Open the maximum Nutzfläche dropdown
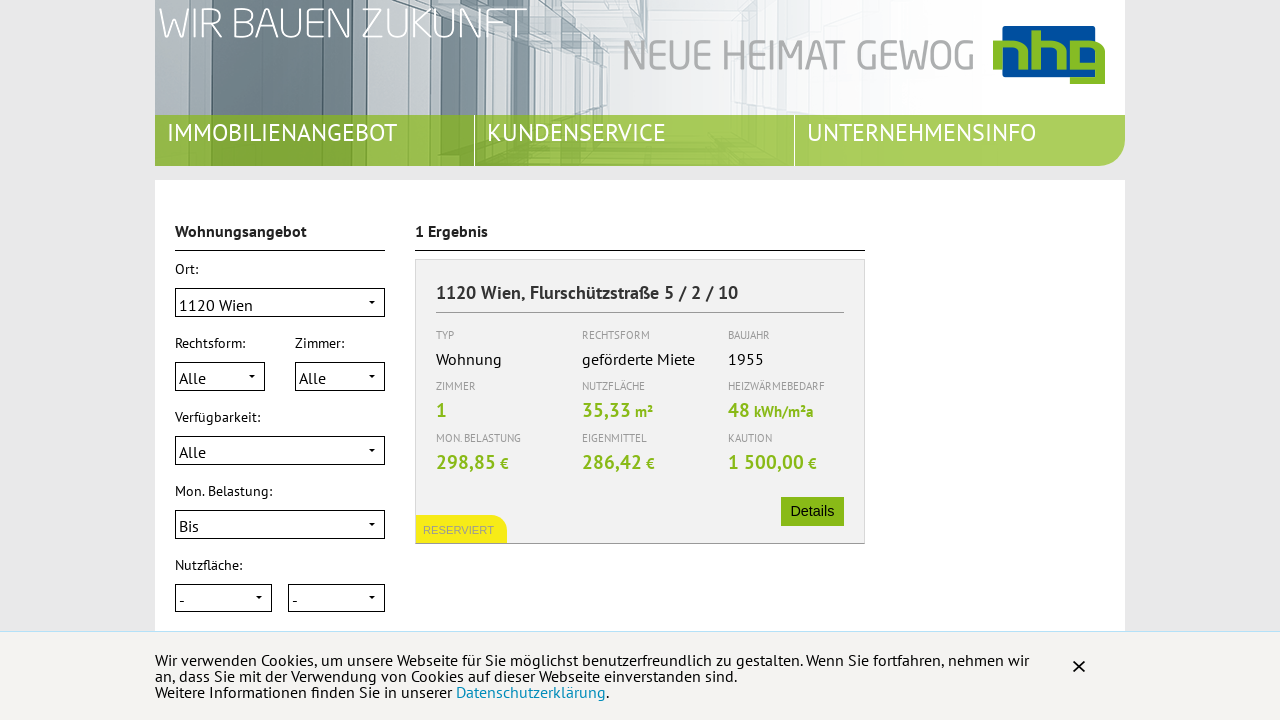 pyautogui.click(x=336, y=598)
